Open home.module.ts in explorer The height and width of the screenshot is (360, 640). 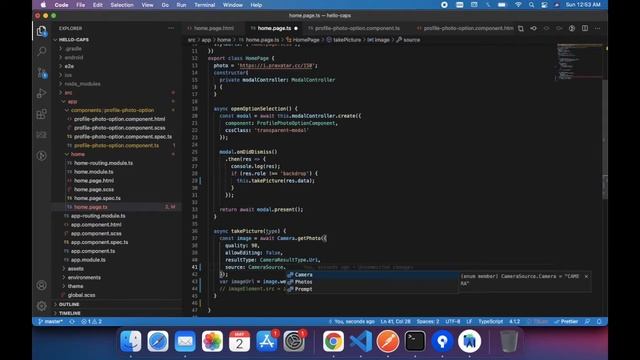(x=93, y=172)
